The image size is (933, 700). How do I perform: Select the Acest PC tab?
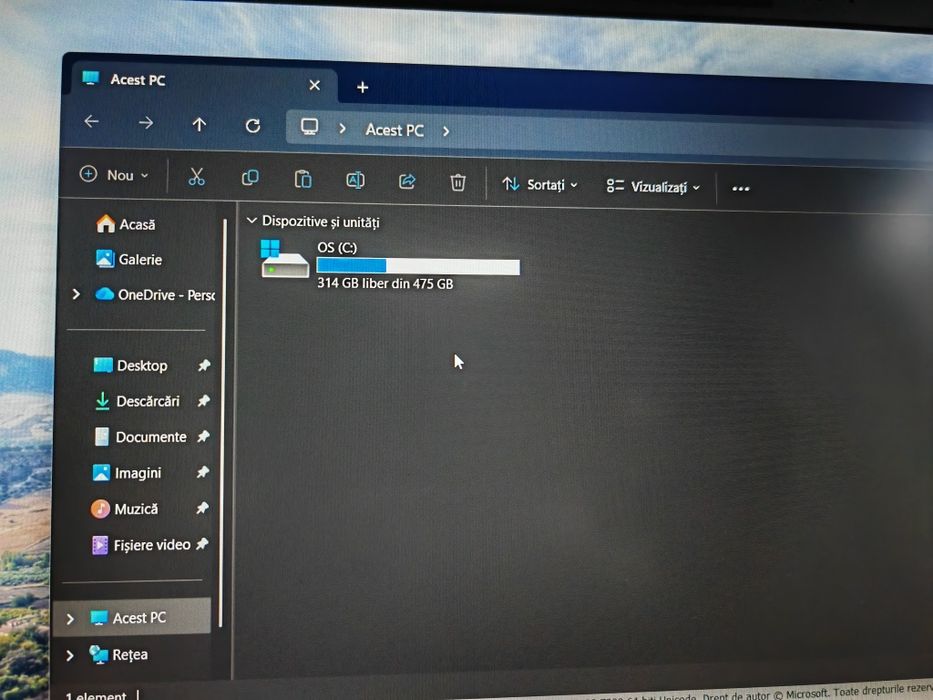[x=204, y=83]
